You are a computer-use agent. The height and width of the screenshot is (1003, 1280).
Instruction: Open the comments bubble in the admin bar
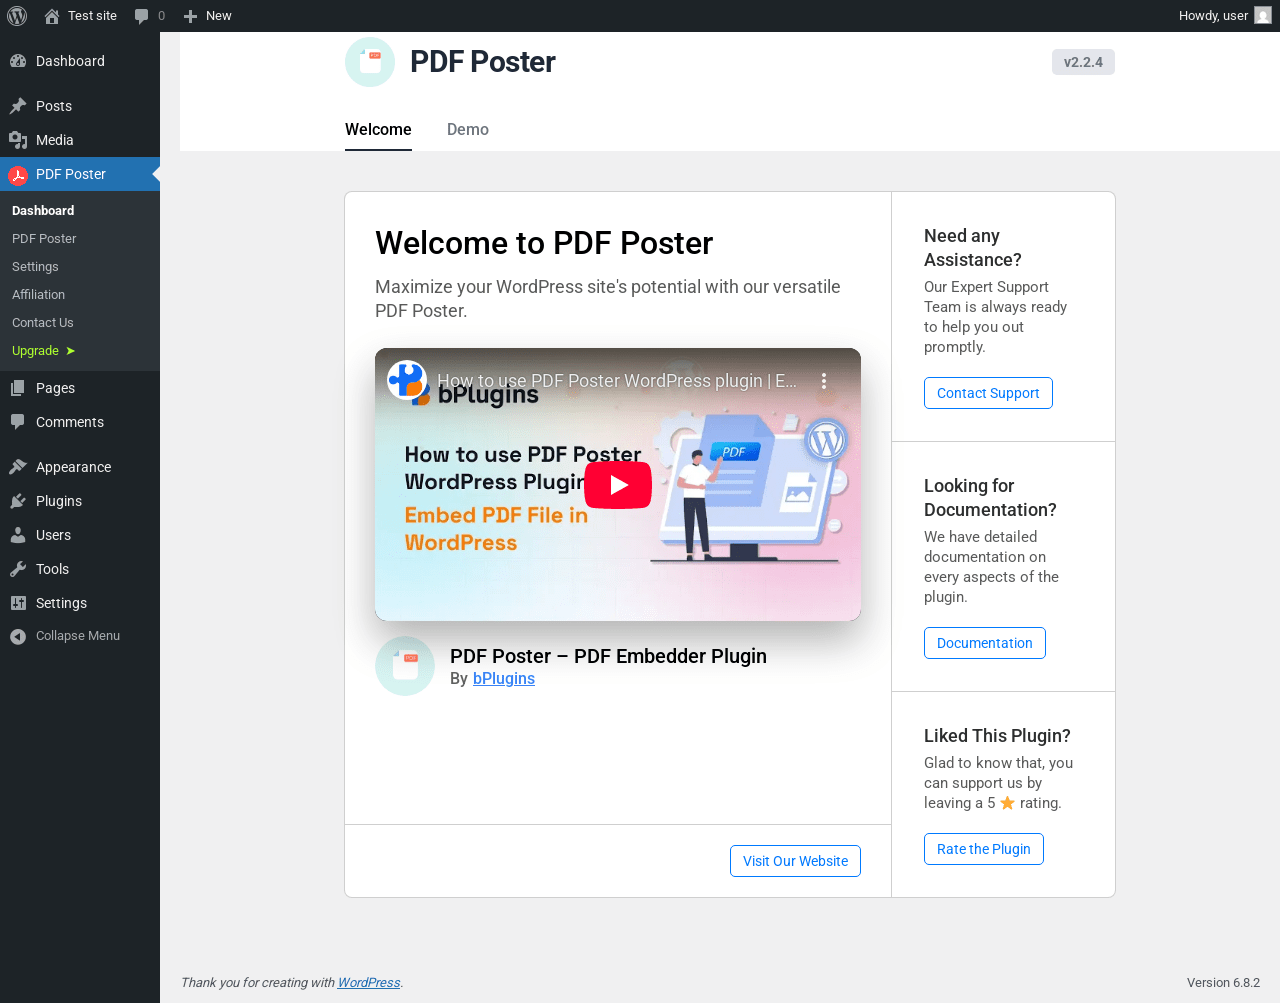[141, 16]
